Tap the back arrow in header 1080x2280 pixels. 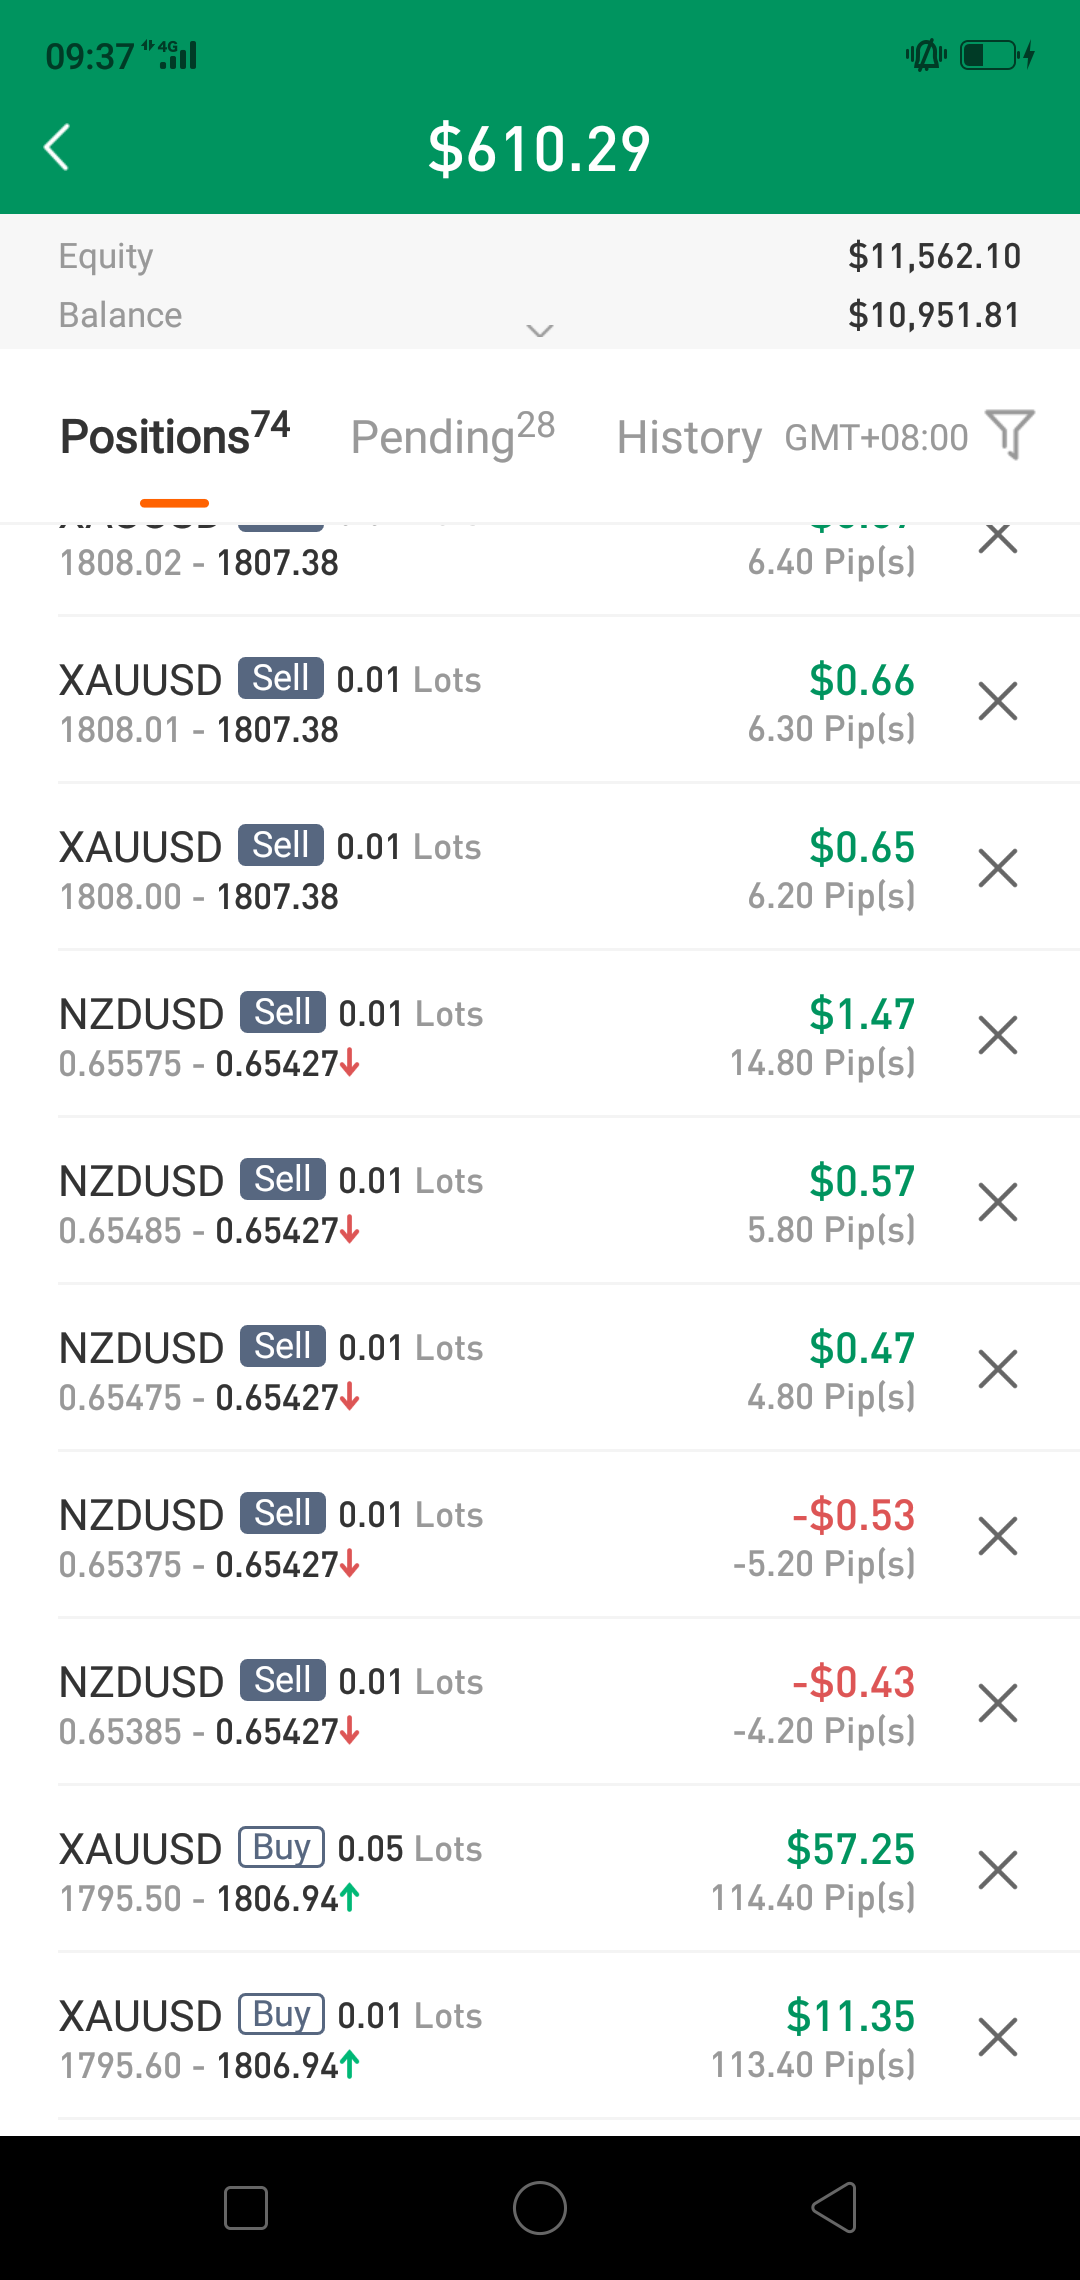click(57, 148)
